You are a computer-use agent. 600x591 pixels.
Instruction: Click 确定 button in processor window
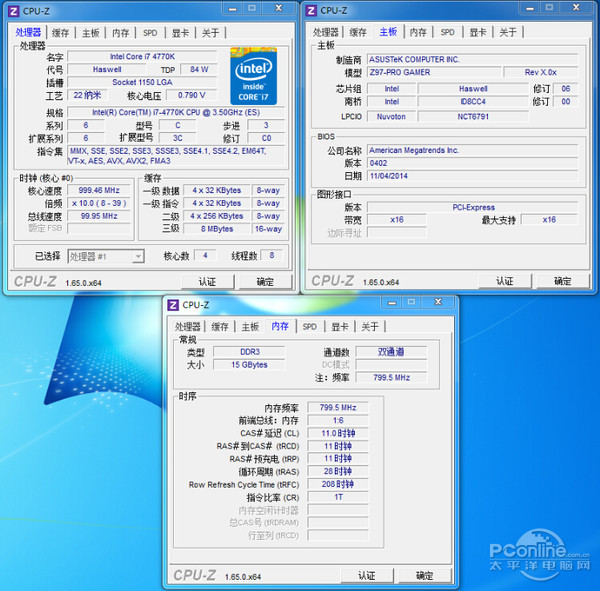(265, 282)
